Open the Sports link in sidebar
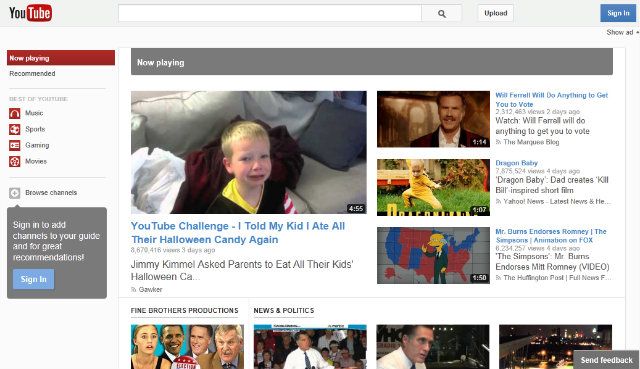 [x=35, y=129]
